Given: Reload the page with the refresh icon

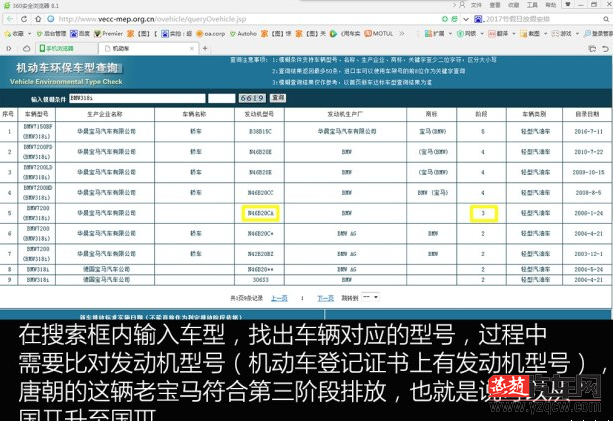Looking at the screenshot, I should point(24,19).
